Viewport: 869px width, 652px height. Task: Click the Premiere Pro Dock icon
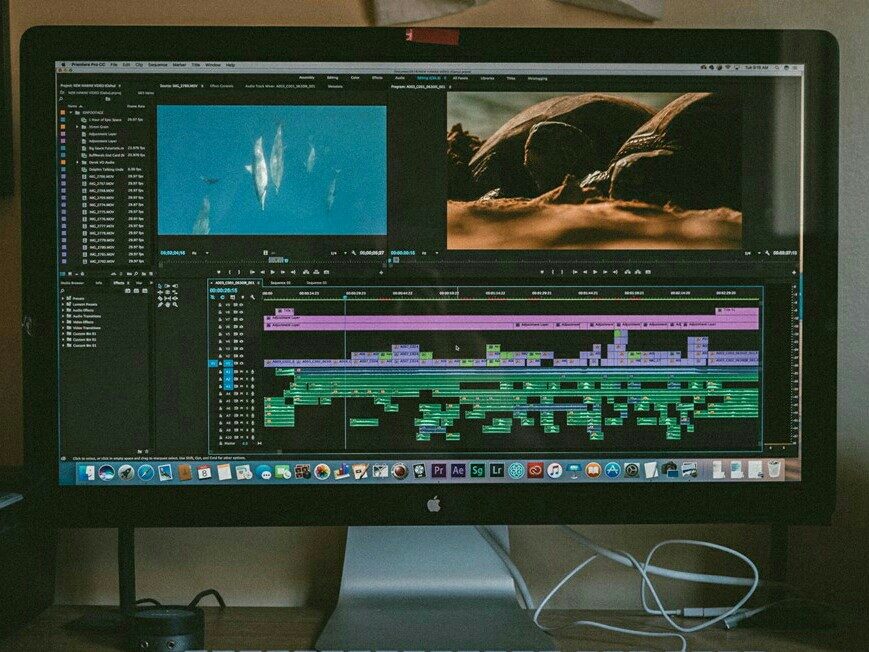pos(439,470)
